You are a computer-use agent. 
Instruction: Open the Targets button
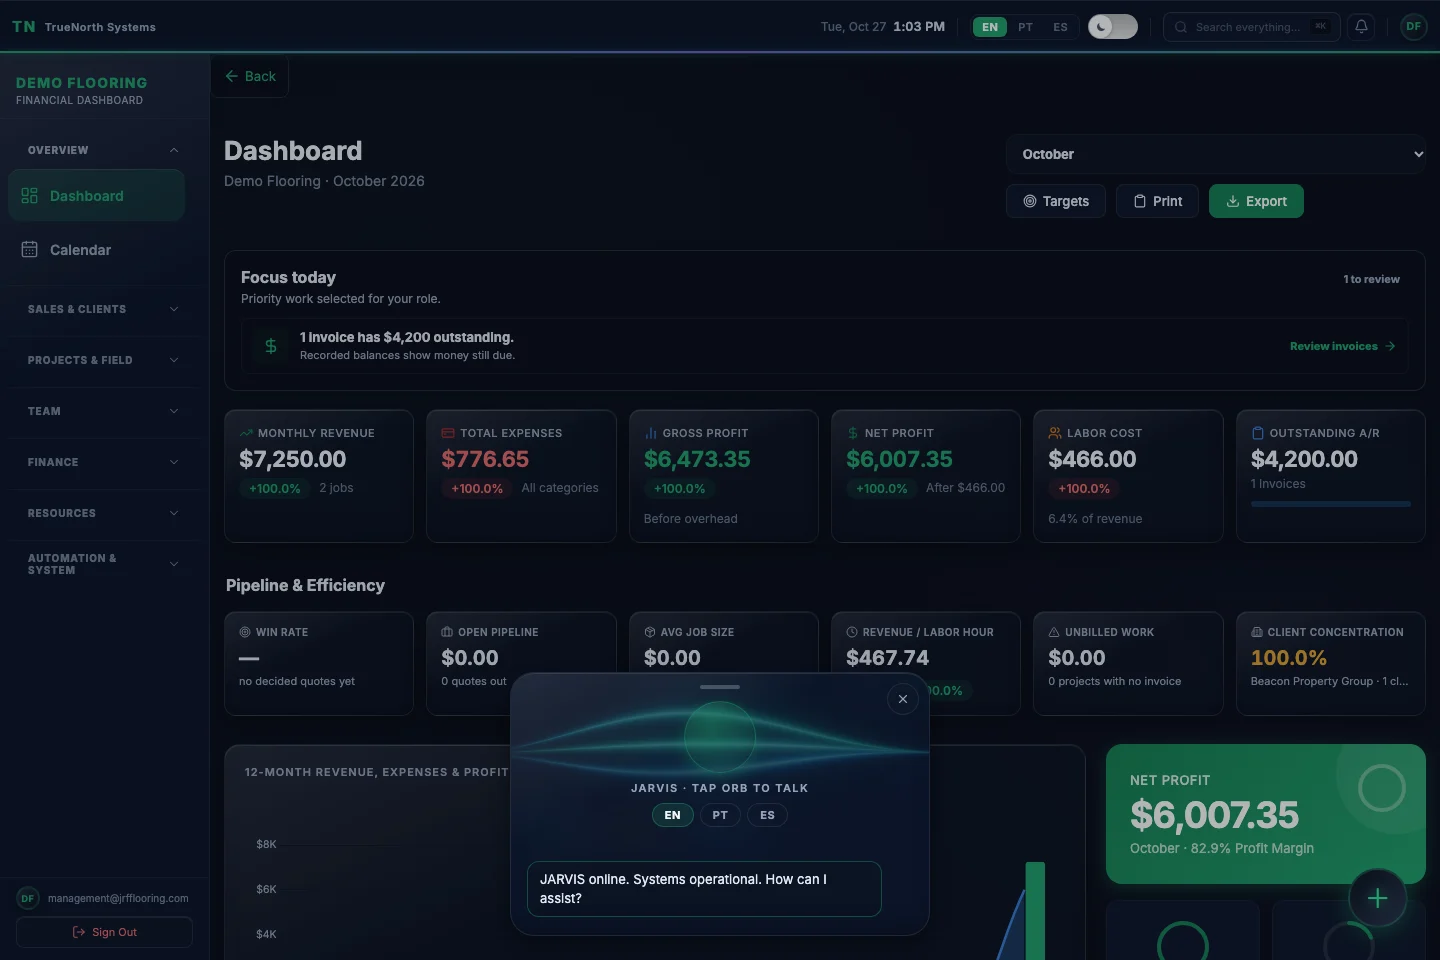pyautogui.click(x=1056, y=201)
